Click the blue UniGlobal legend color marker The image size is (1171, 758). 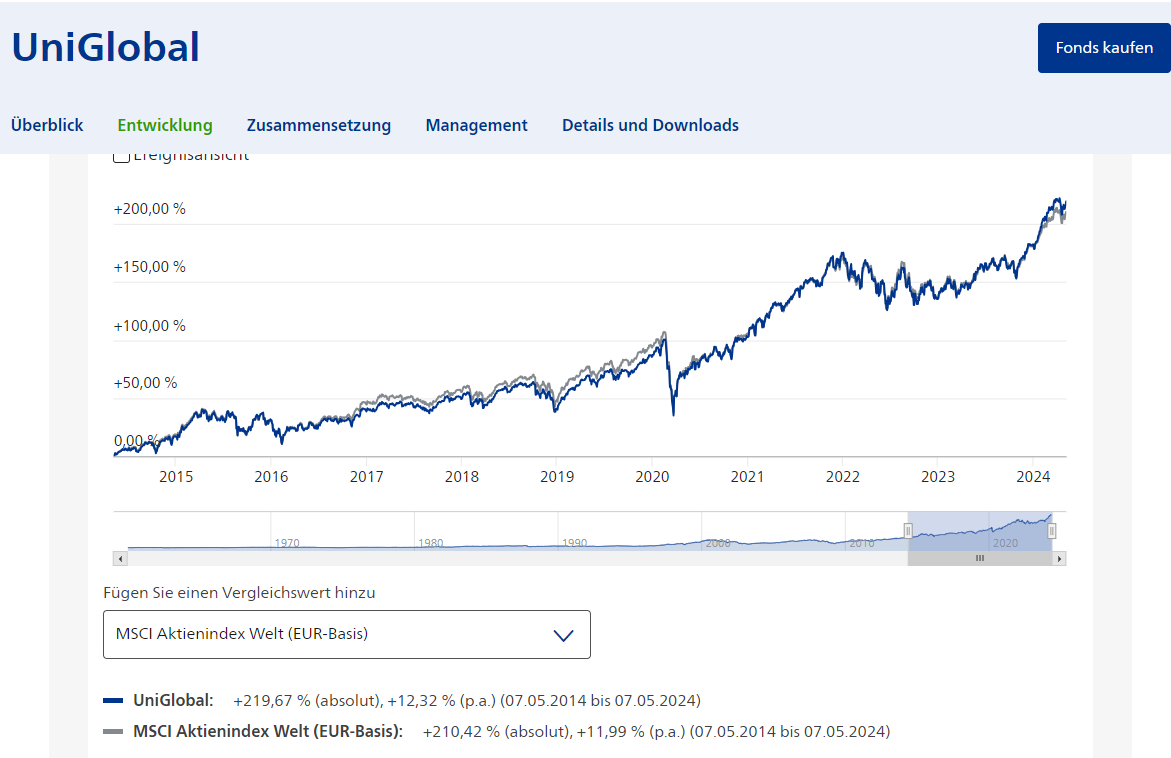113,700
